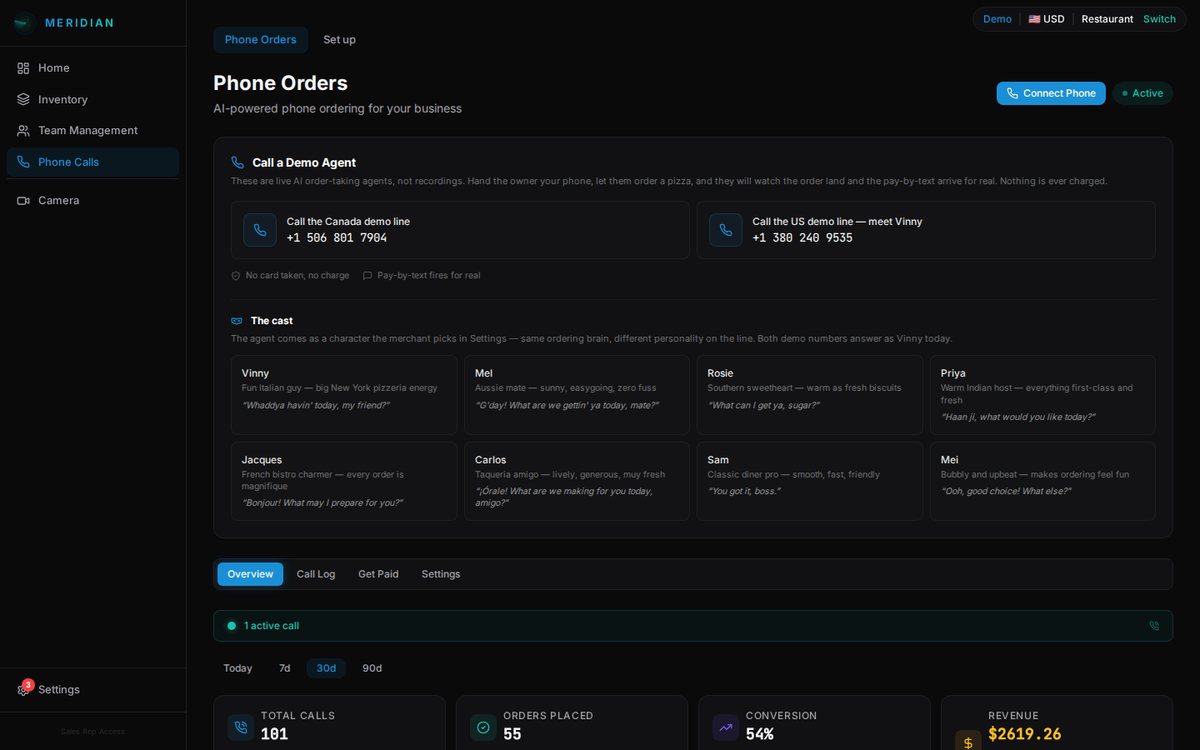1200x750 pixels.
Task: Click the Conversion trend arrow icon
Action: (726, 727)
